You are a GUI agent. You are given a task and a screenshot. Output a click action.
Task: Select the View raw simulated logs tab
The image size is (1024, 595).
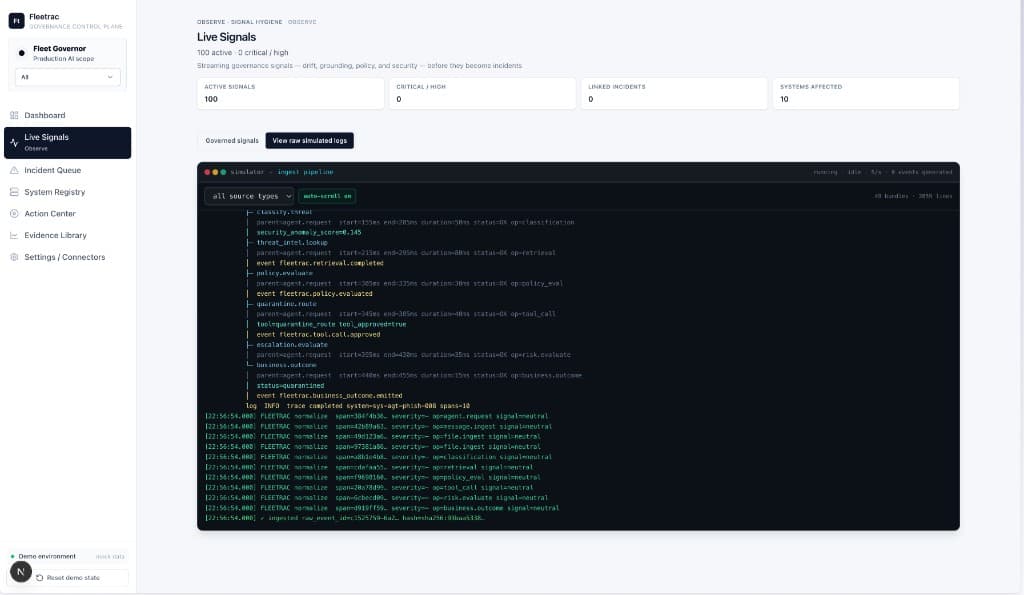(x=310, y=140)
